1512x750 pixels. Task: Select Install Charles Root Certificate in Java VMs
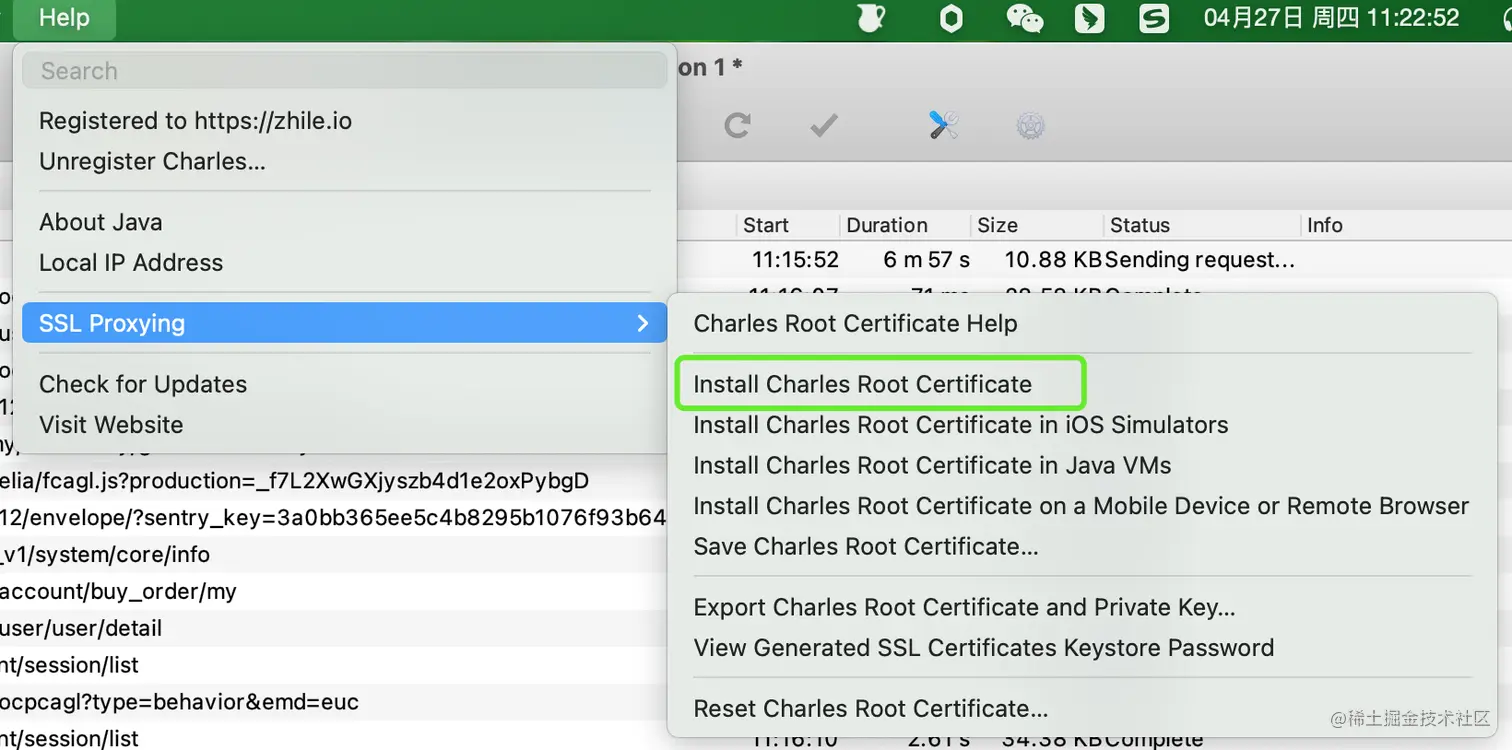pos(1081,465)
